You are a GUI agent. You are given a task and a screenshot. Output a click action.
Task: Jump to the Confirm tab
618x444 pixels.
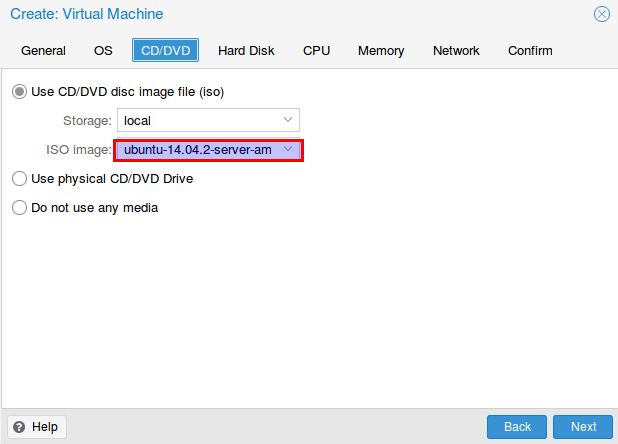pos(530,50)
